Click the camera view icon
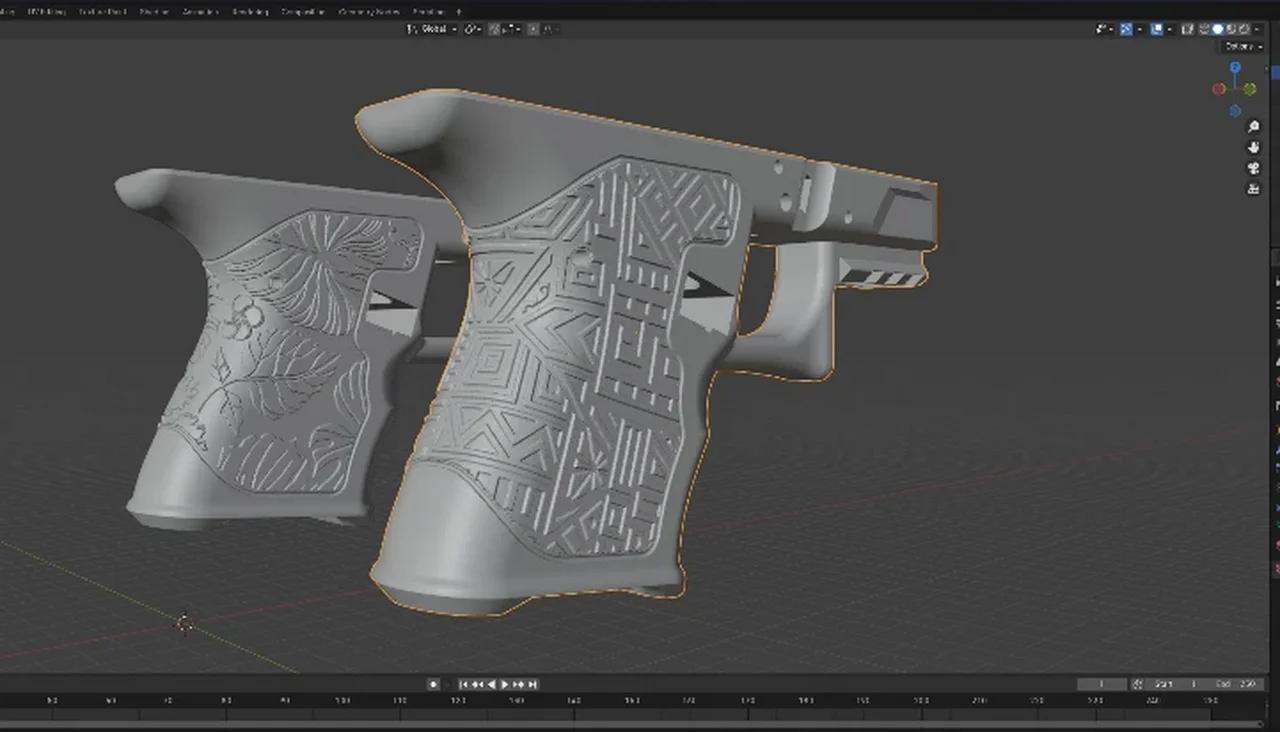The width and height of the screenshot is (1280, 732). pyautogui.click(x=1253, y=167)
